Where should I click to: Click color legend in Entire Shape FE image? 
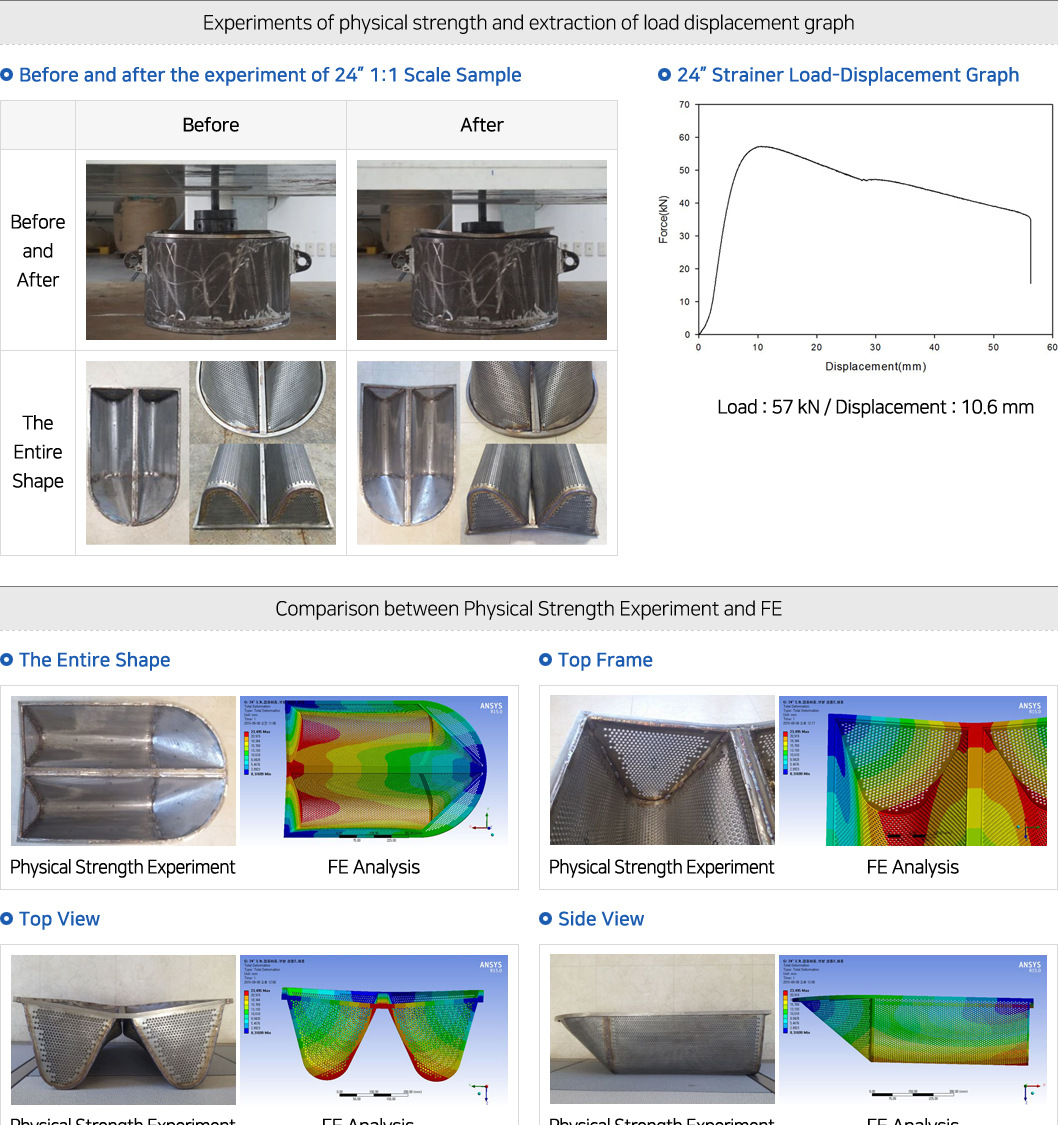(257, 753)
